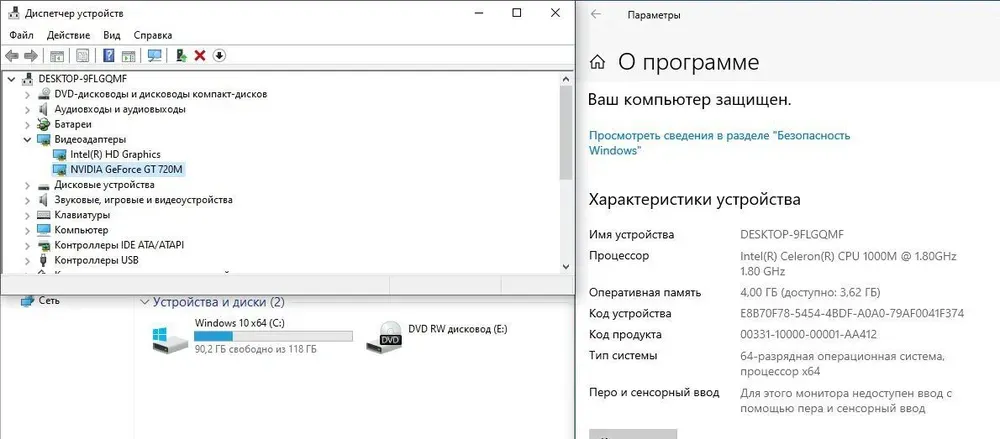The image size is (1000, 439).
Task: Click the Back arrow in Device Manager toolbar
Action: 12,55
